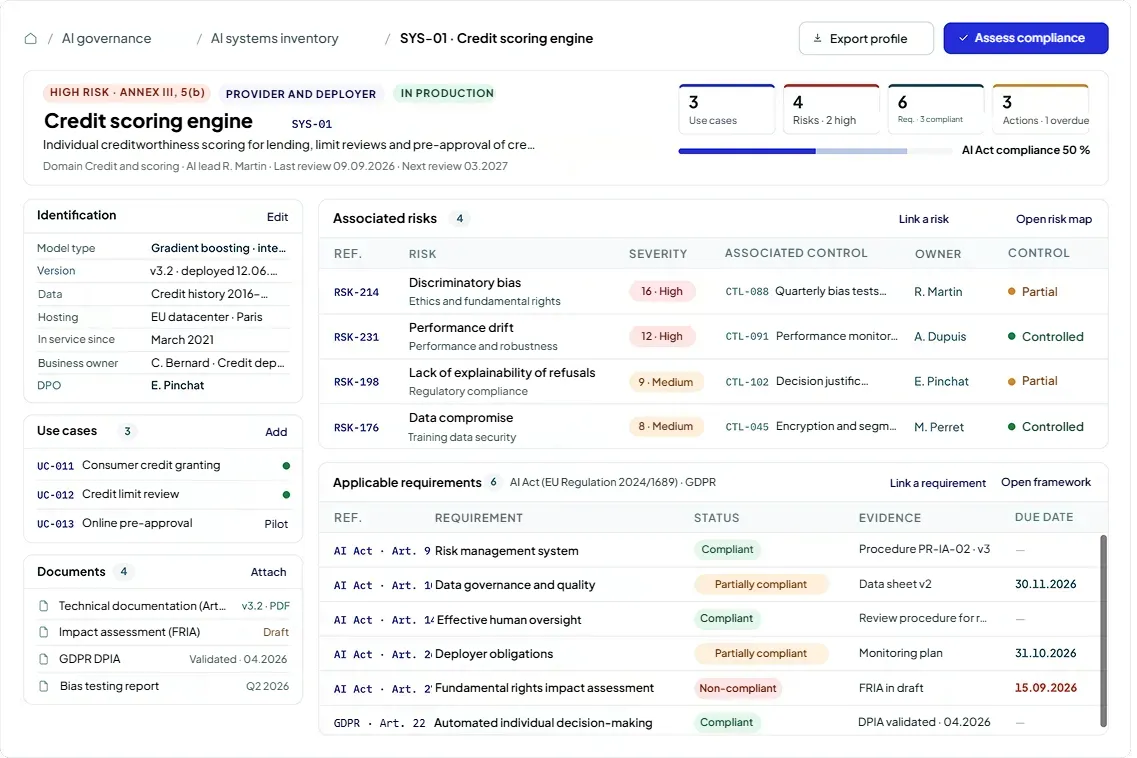This screenshot has height=758, width=1137.
Task: Click the requirements table vertical scrollbar
Action: tap(1103, 630)
